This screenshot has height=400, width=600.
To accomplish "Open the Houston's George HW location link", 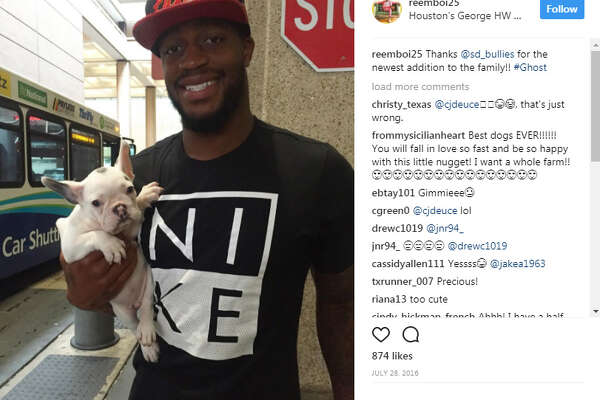I will point(465,16).
